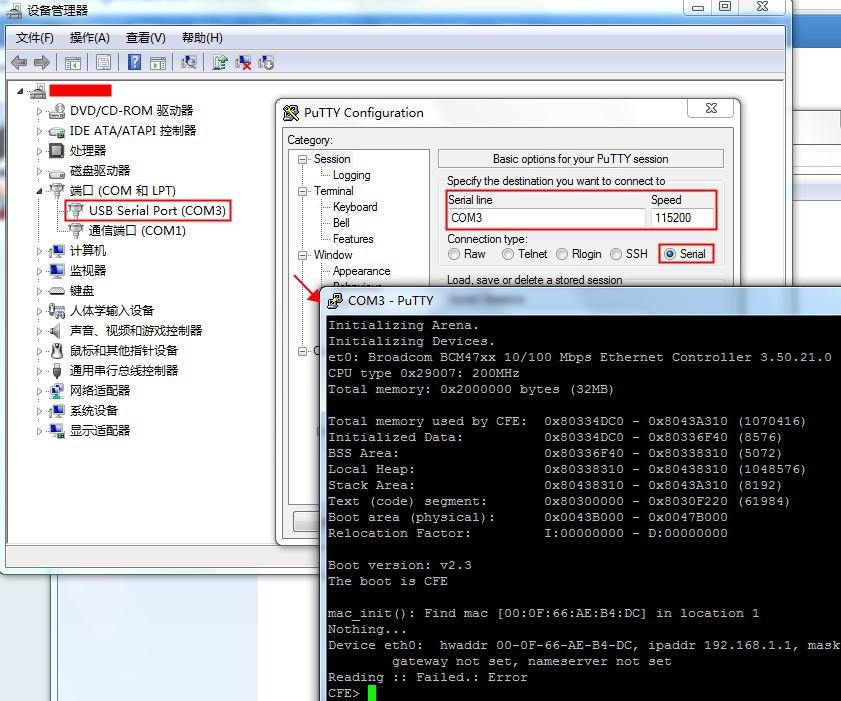Click the 'Boot version: v2.3' terminal line
Viewport: 841px width, 701px height.
(400, 565)
